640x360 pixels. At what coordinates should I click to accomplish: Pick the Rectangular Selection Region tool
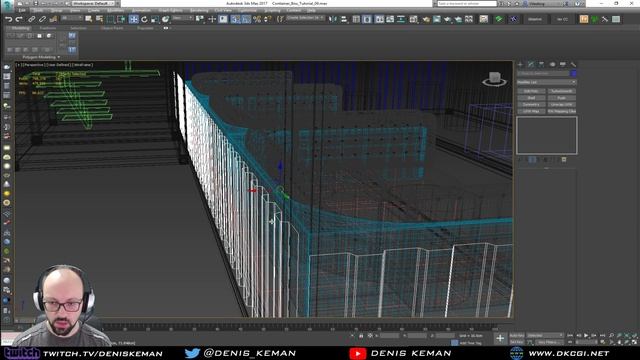(110, 19)
